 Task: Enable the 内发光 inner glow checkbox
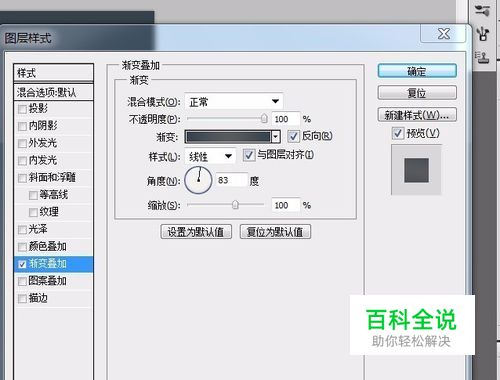(22, 161)
